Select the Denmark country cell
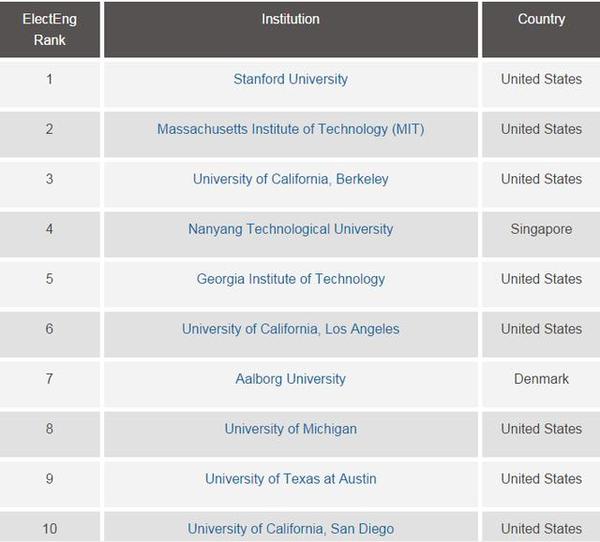This screenshot has height=542, width=600. pos(541,384)
